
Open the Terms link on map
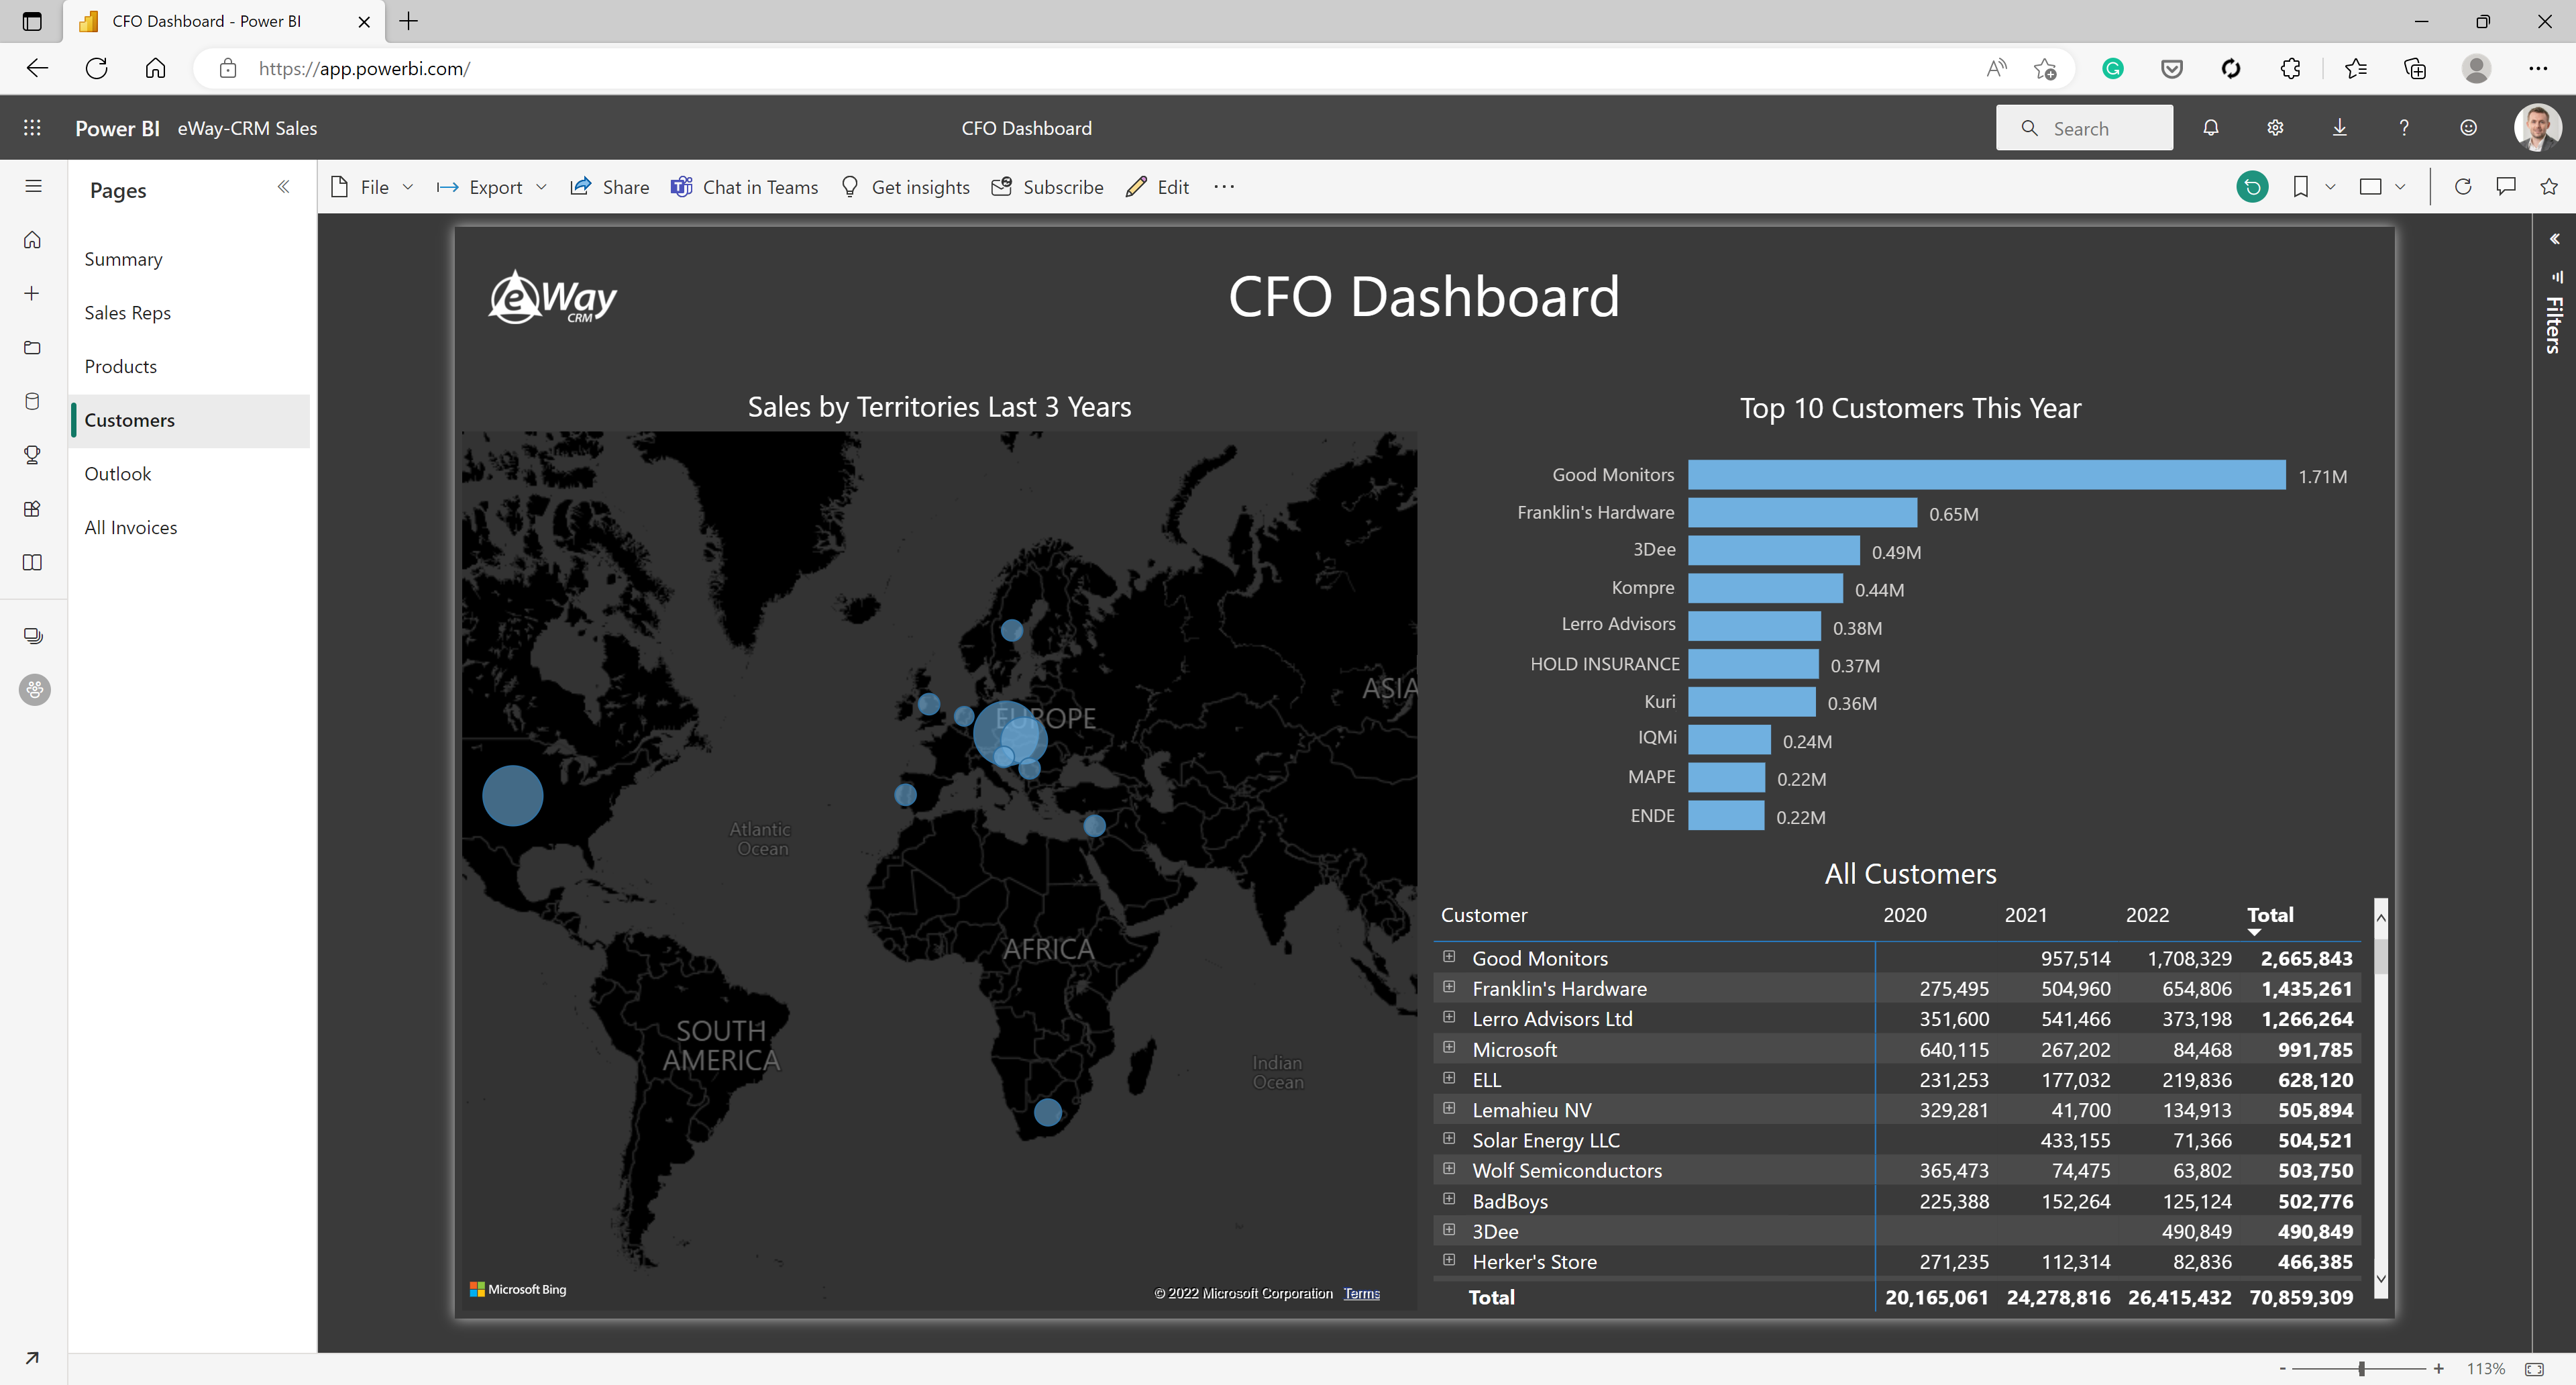coord(1362,1293)
